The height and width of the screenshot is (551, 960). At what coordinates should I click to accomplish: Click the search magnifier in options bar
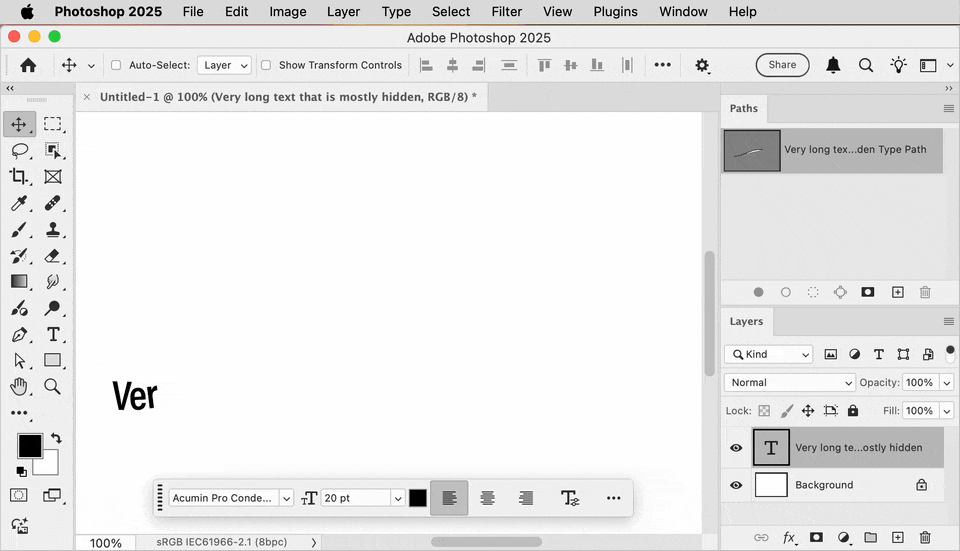[866, 65]
